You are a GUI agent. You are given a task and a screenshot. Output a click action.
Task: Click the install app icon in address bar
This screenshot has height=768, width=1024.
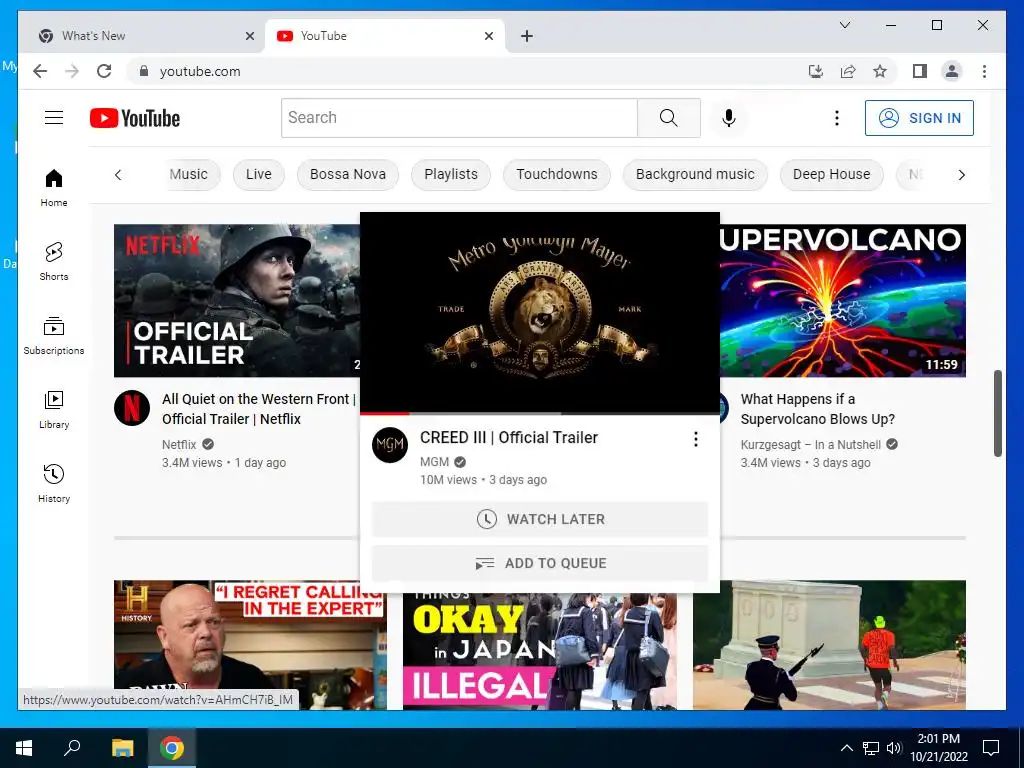[816, 71]
